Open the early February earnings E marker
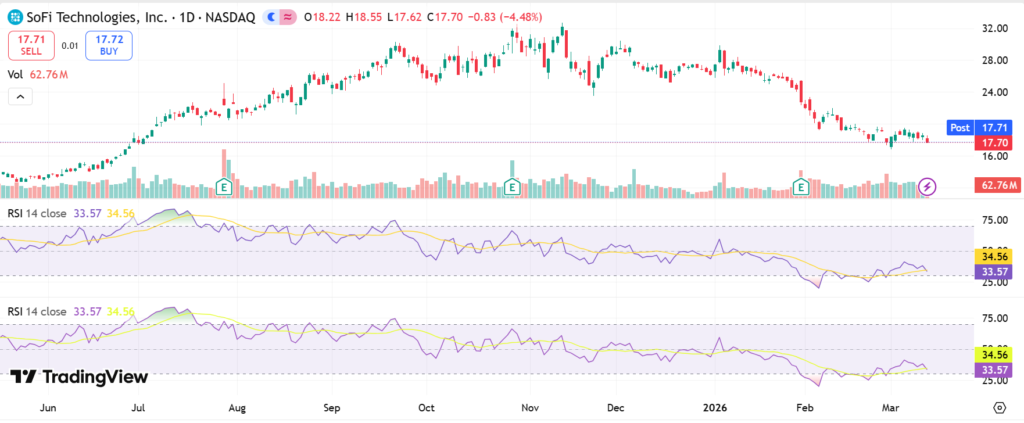Viewport: 1024px width, 423px height. click(800, 186)
